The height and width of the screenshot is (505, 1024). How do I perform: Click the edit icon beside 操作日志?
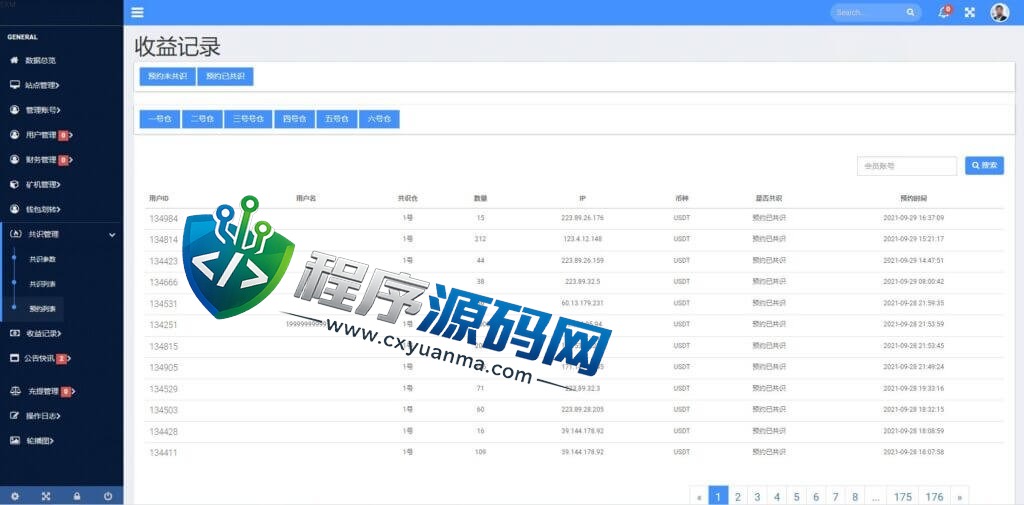tap(14, 415)
